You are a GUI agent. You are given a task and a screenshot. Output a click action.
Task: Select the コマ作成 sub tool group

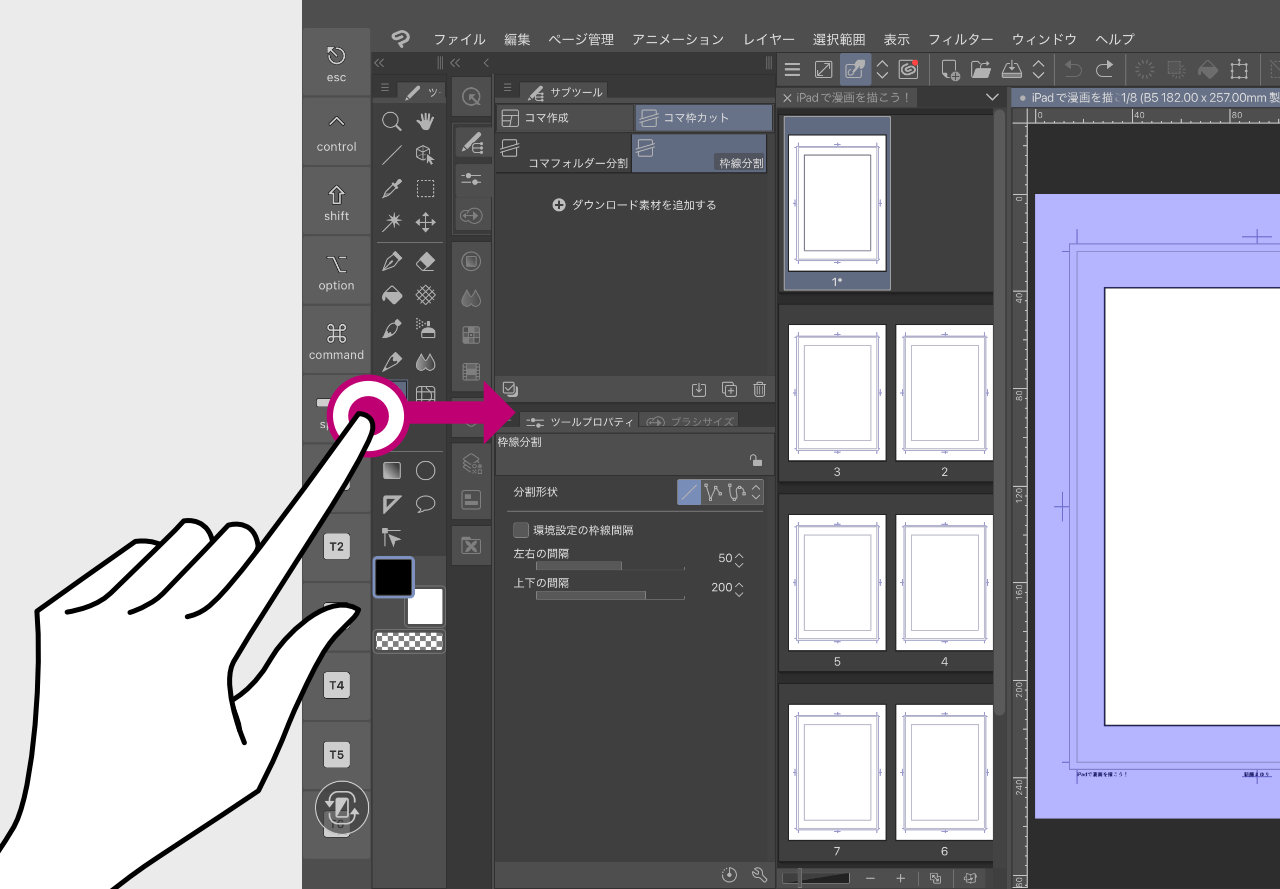(565, 118)
